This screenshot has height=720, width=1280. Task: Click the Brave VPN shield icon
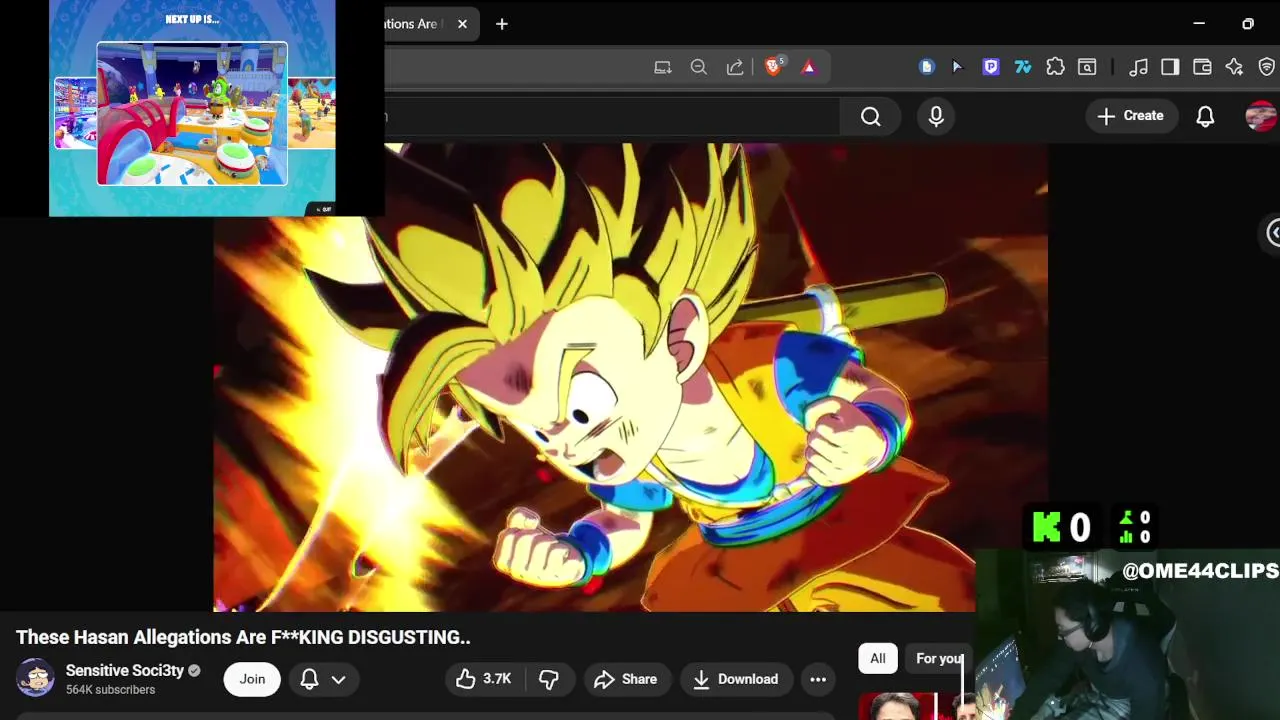1266,67
